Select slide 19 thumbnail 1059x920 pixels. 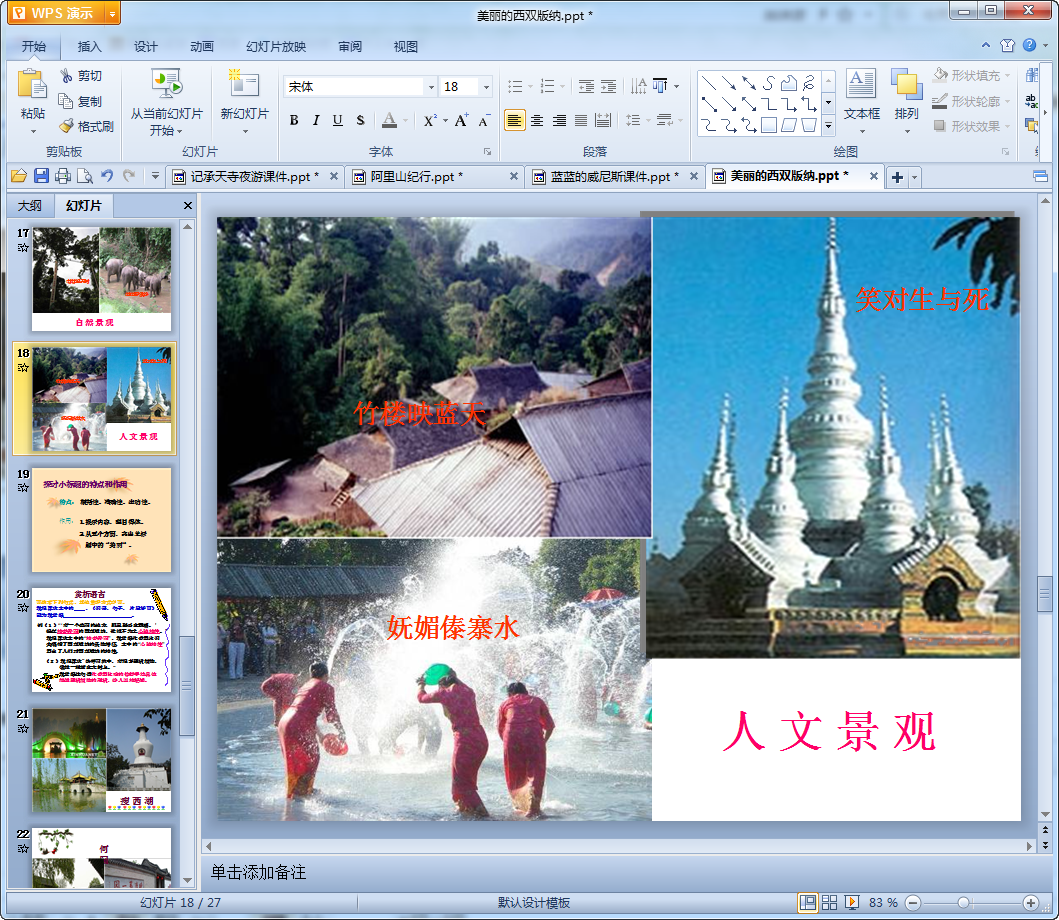tap(101, 520)
